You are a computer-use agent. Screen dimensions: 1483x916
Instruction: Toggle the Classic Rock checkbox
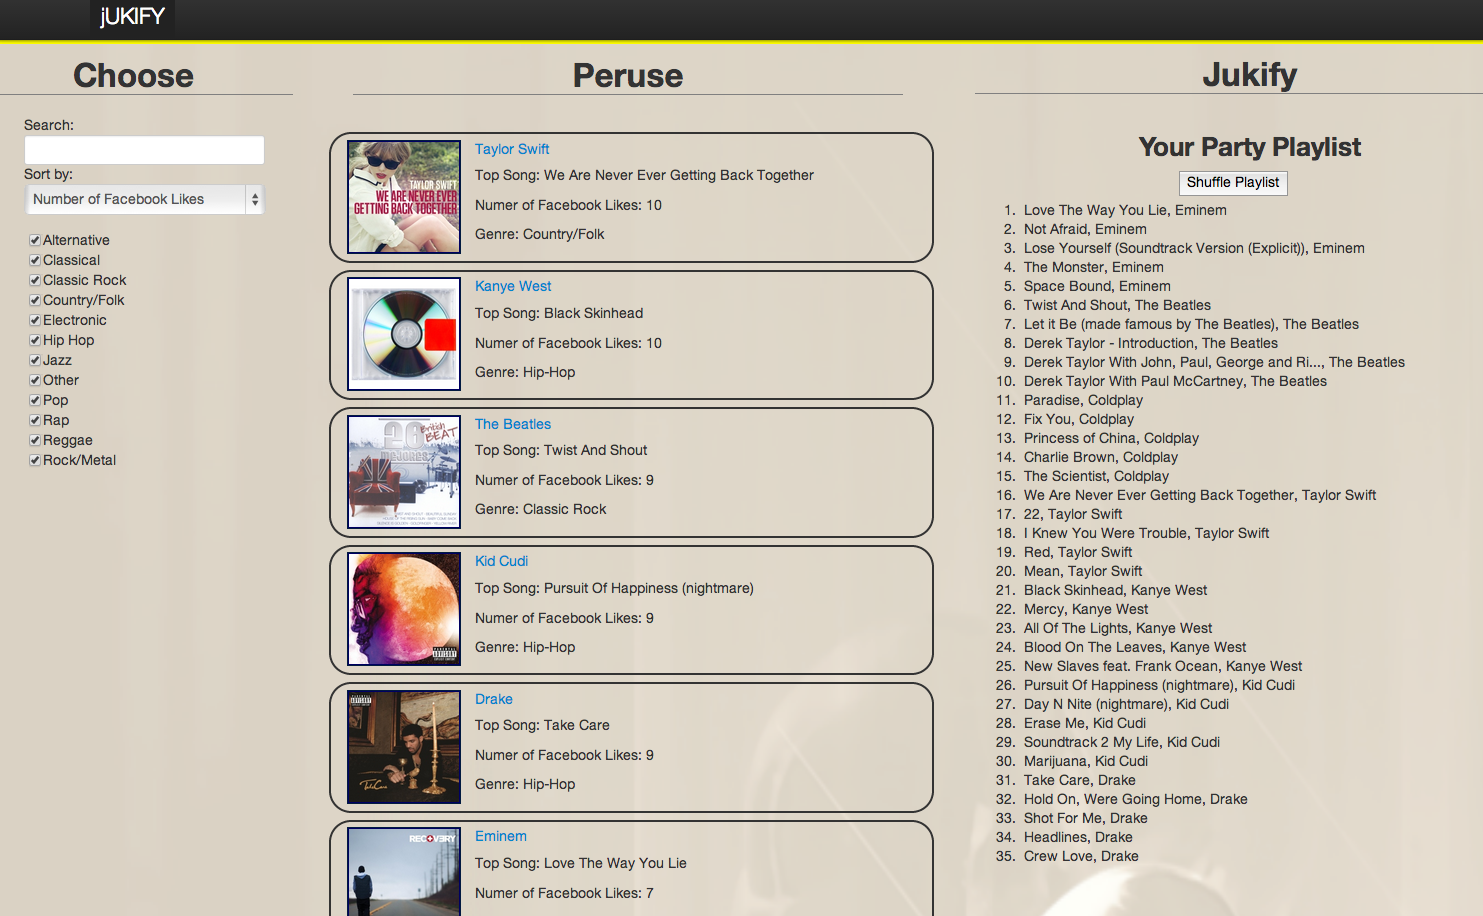(35, 280)
